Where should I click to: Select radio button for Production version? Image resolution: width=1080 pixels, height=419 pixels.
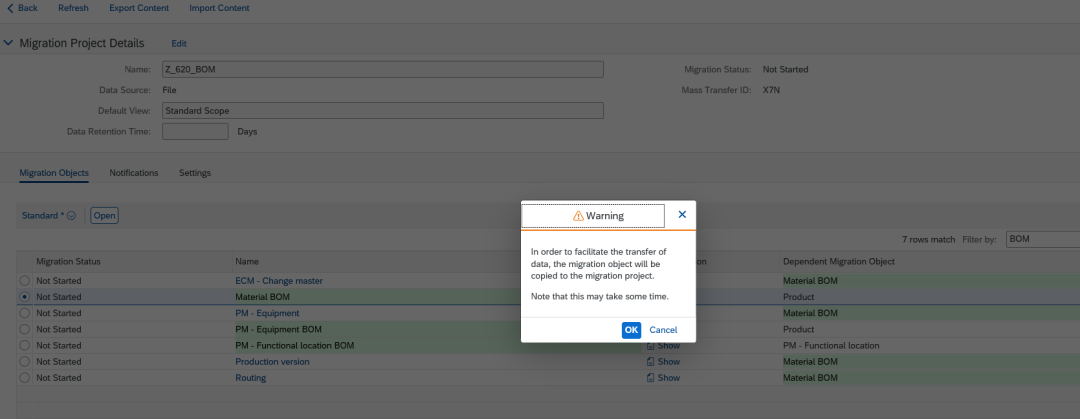click(25, 361)
